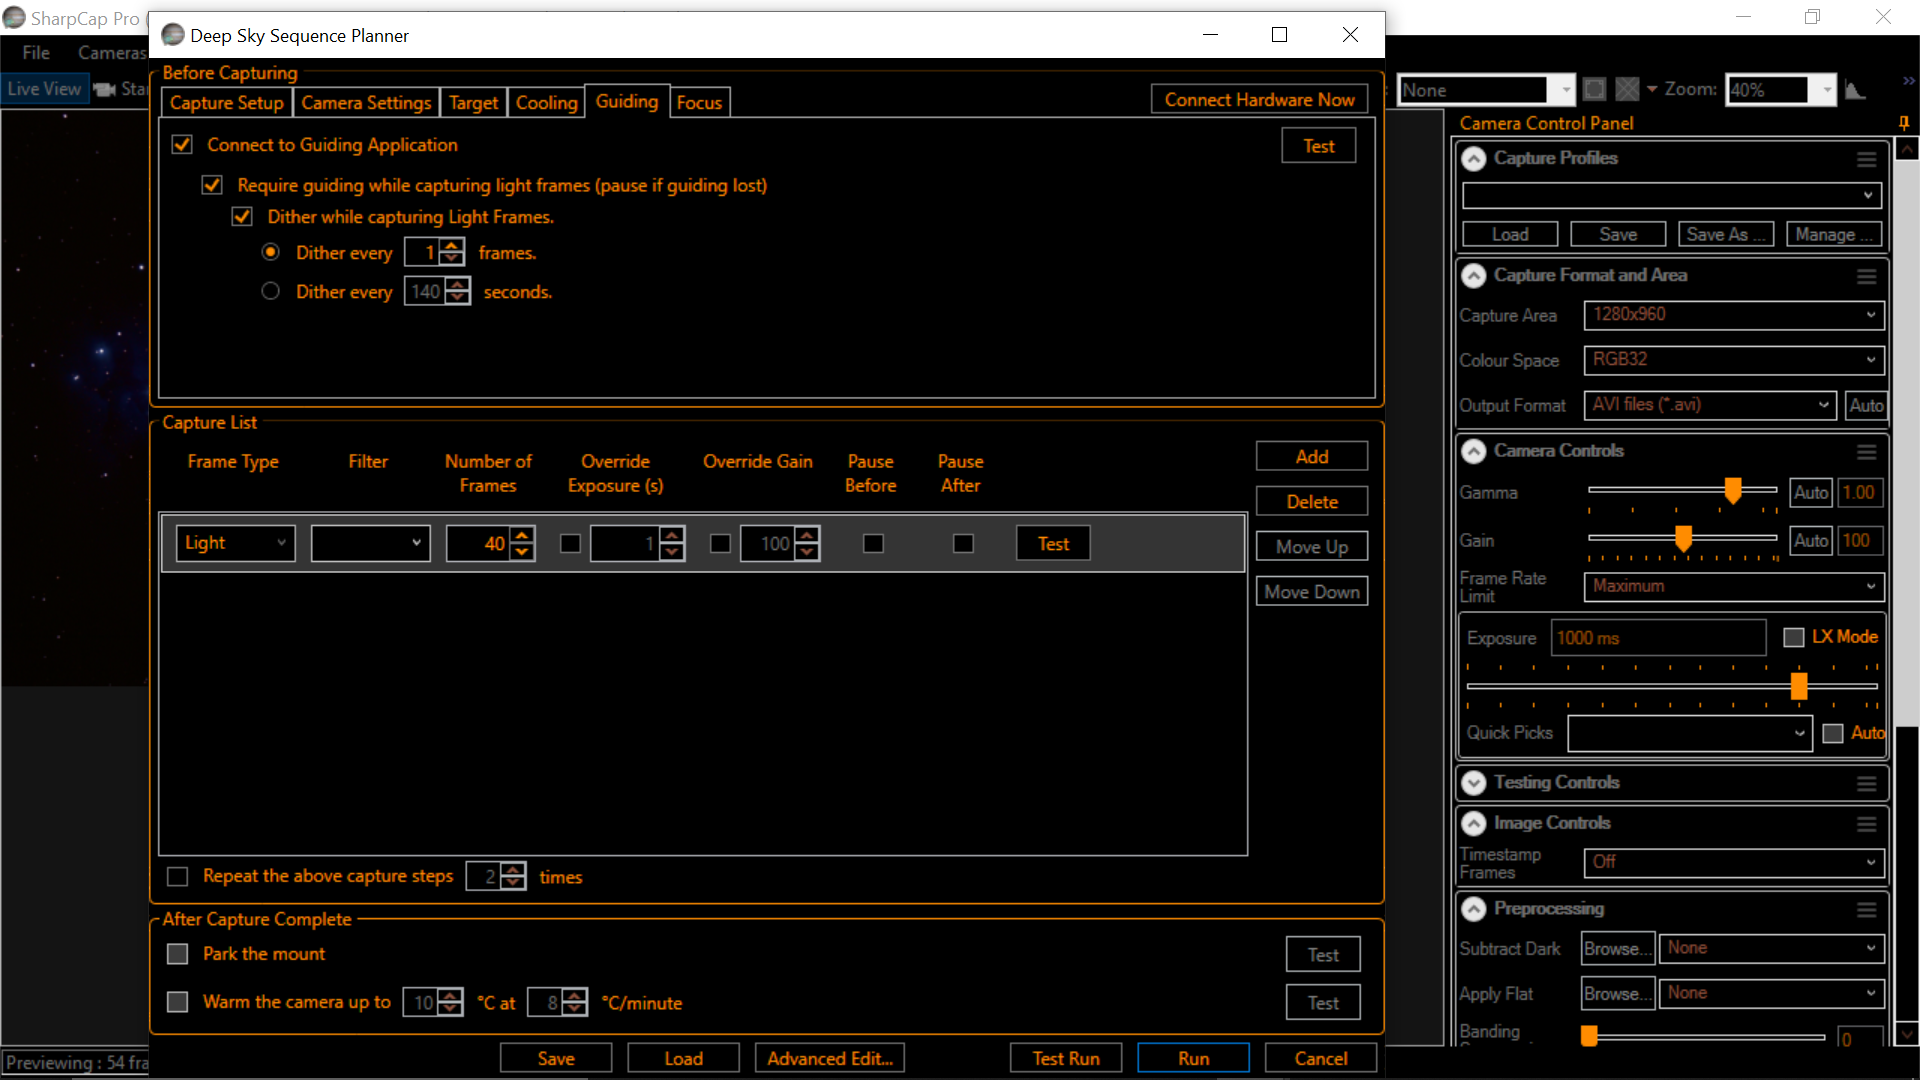Open Timestamp Frames Off dropdown
Screen dimensions: 1920x1080
pos(1734,862)
